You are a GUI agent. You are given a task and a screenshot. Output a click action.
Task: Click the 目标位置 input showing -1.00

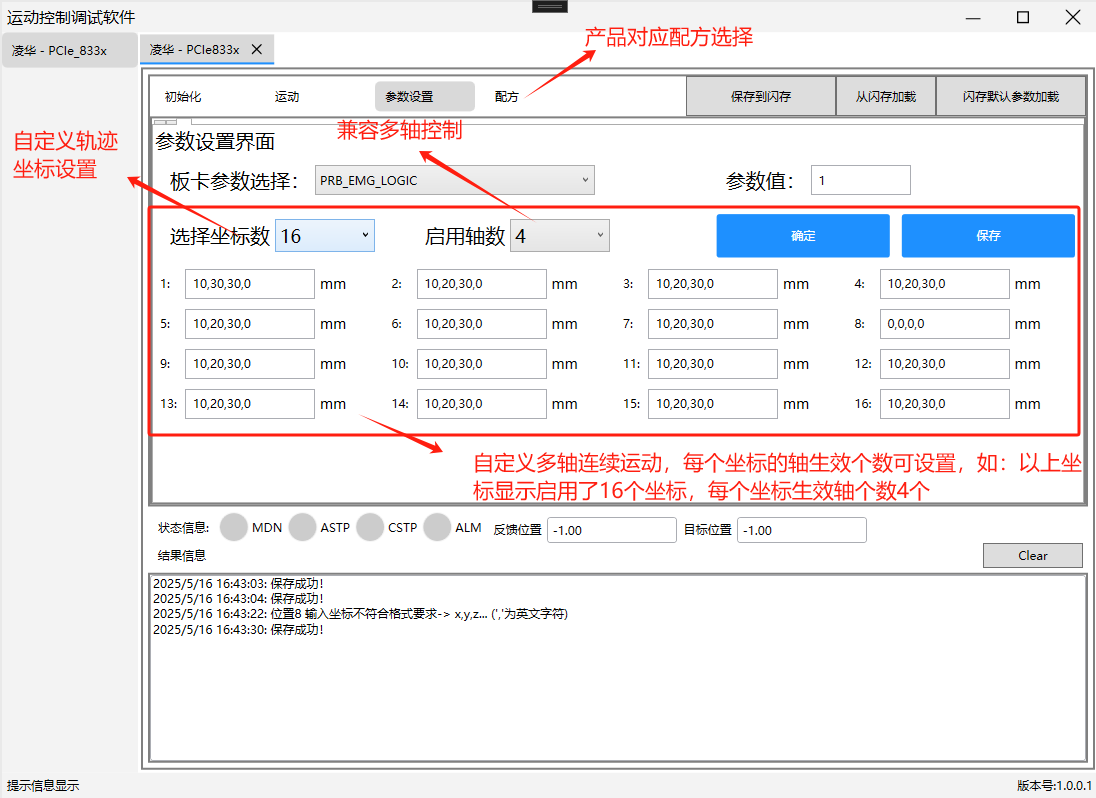(801, 530)
